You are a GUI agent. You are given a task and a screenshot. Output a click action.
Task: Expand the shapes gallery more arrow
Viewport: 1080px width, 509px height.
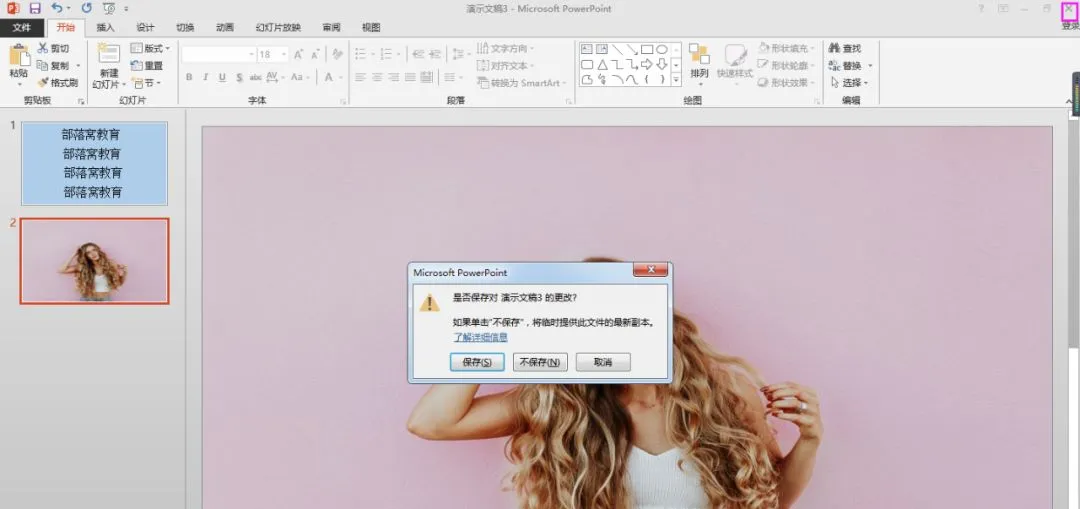(676, 81)
